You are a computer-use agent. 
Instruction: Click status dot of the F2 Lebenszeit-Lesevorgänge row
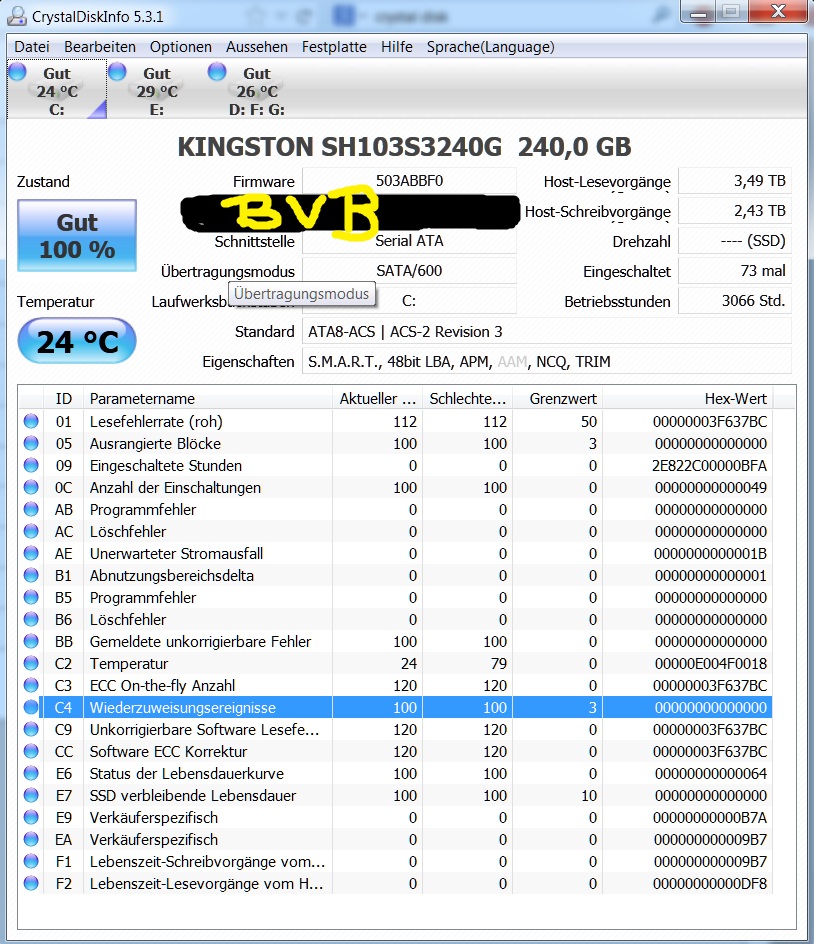(31, 883)
